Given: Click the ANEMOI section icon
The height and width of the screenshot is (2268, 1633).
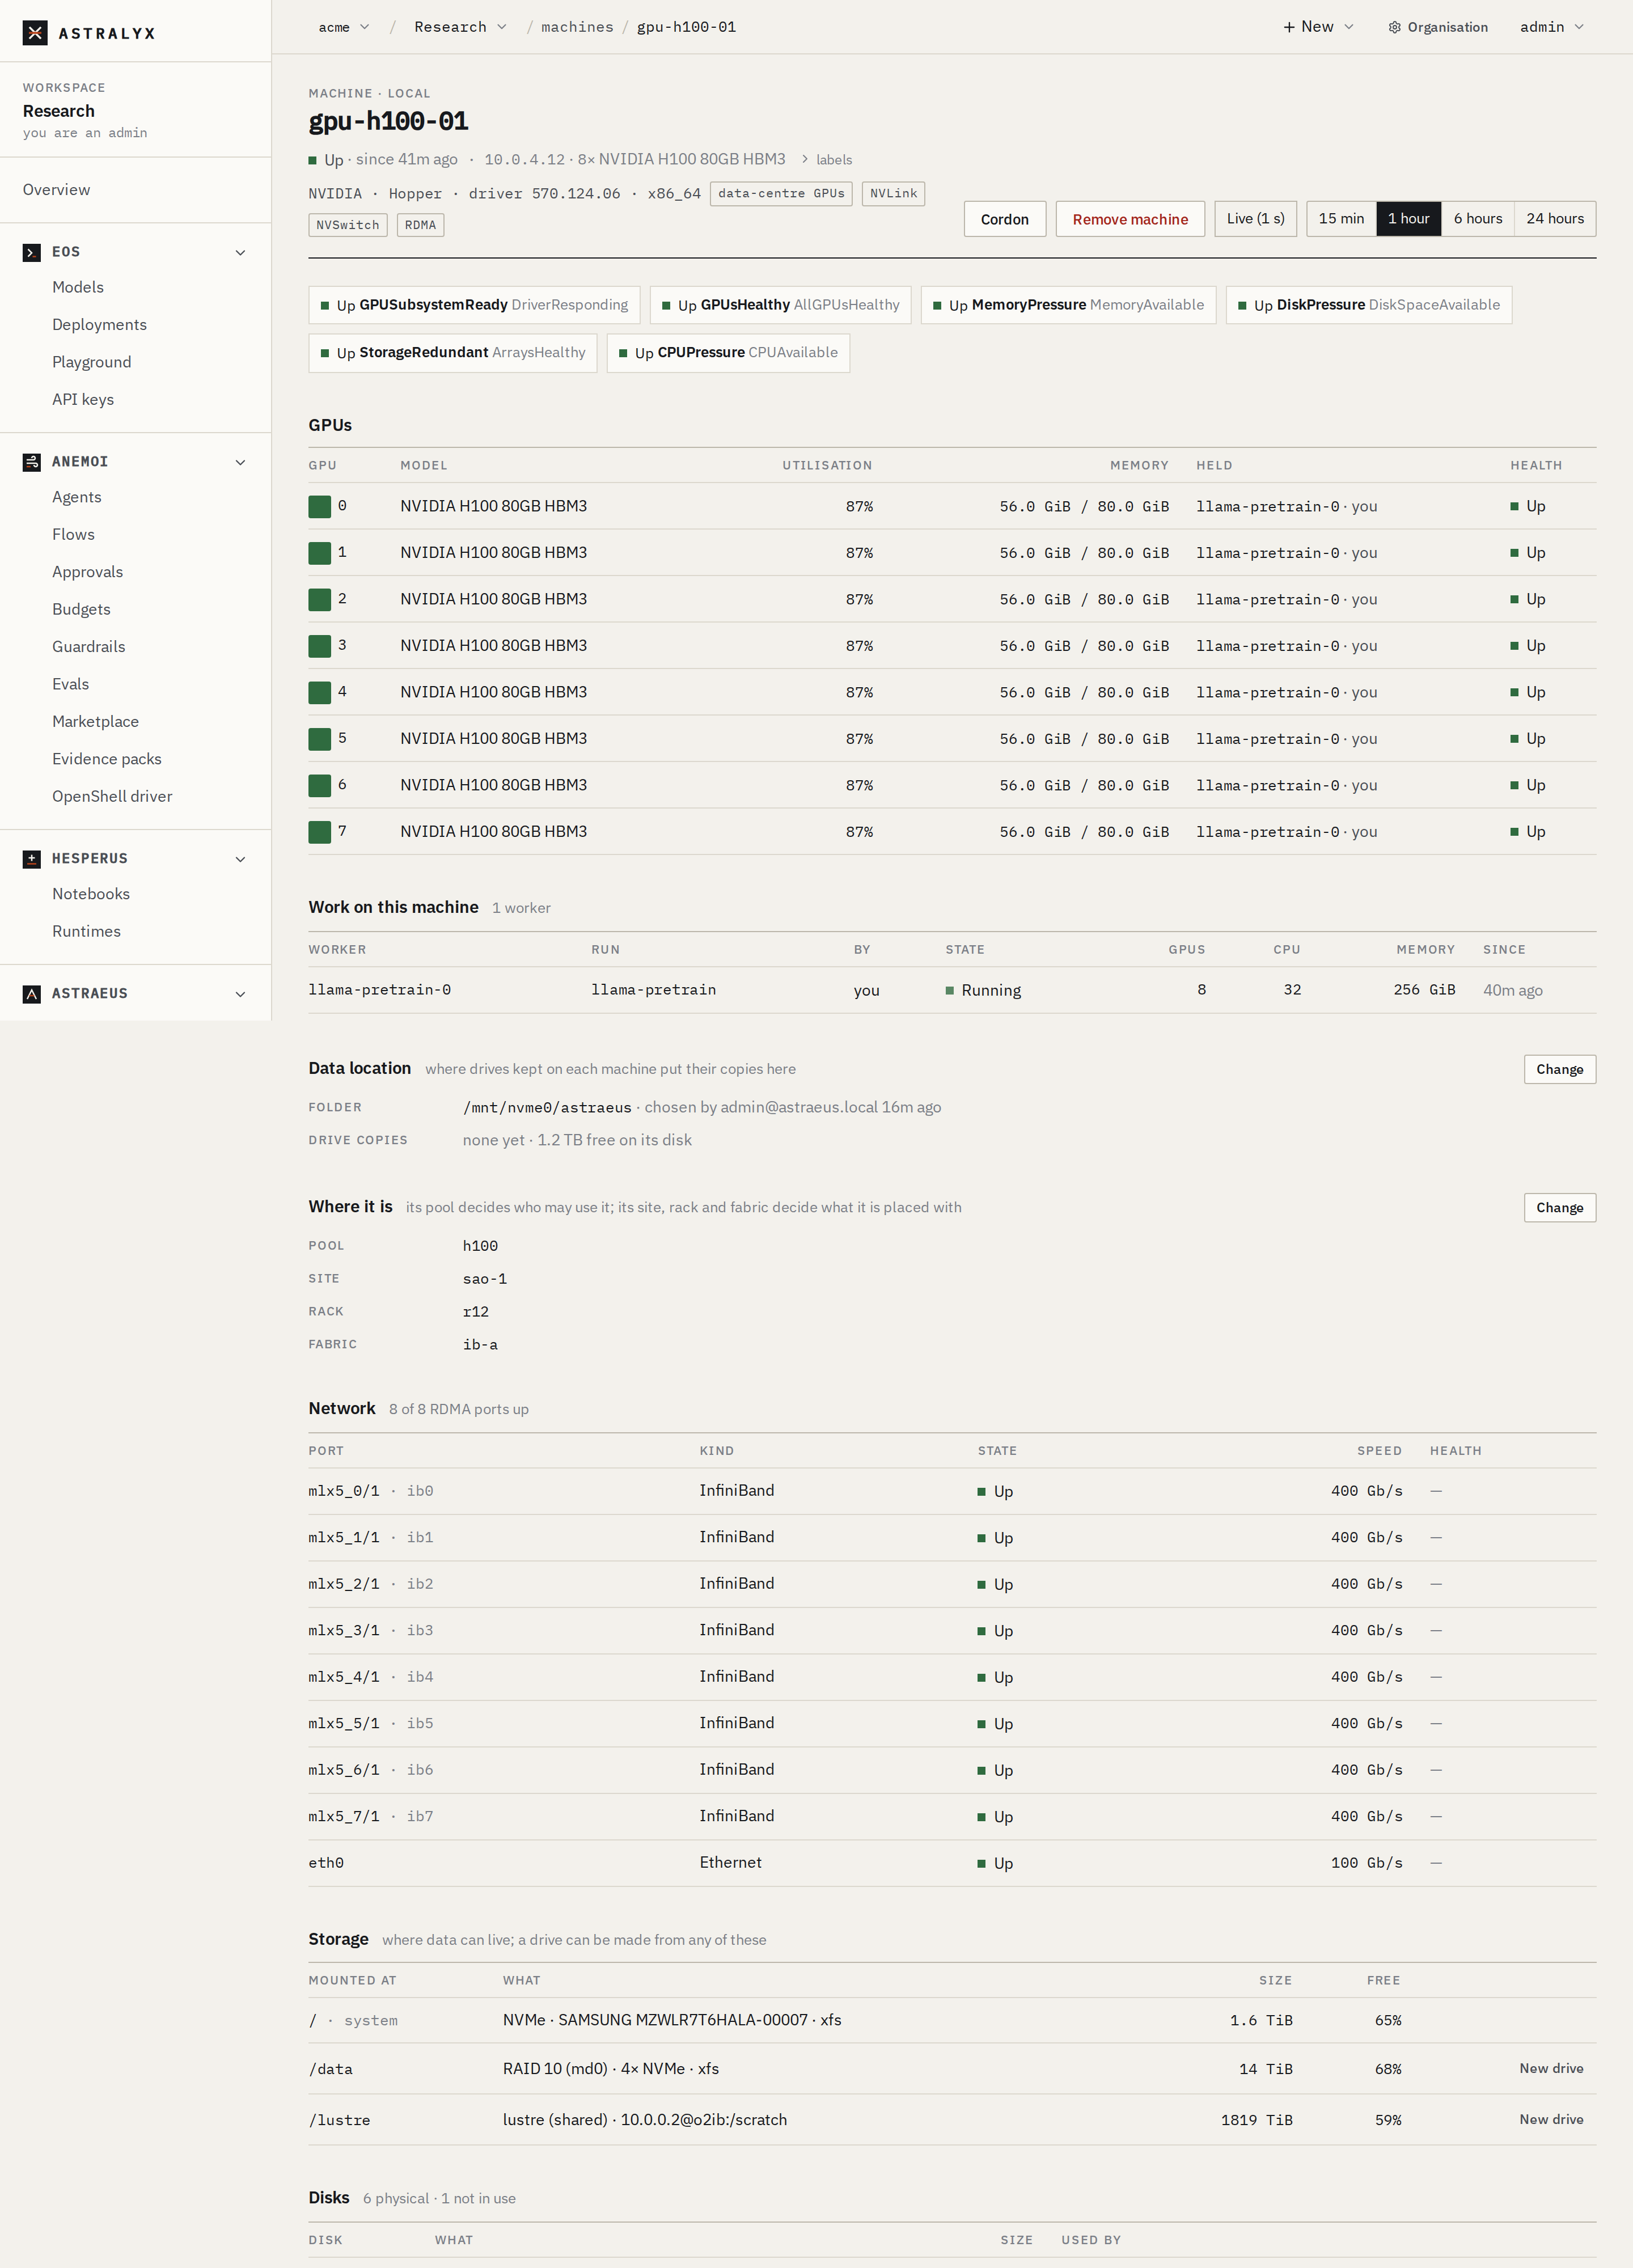Looking at the screenshot, I should [32, 462].
